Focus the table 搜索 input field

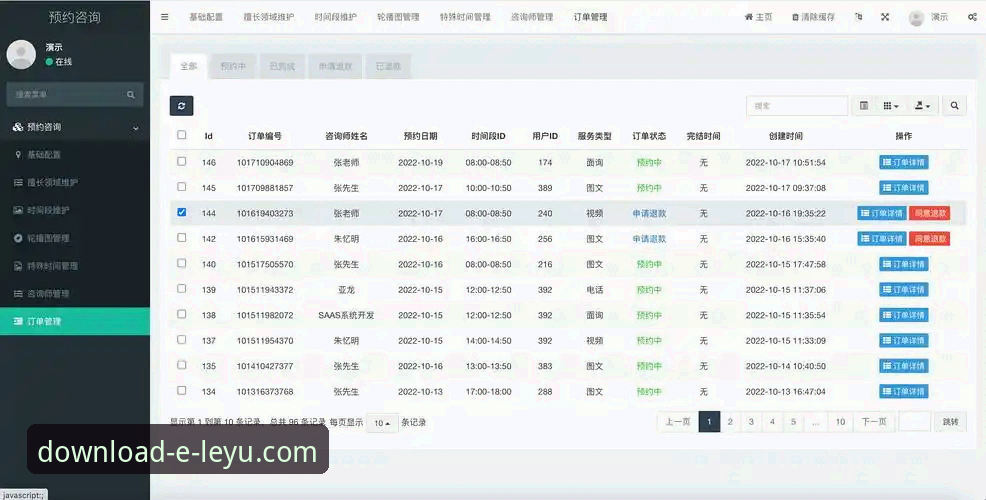click(x=797, y=106)
